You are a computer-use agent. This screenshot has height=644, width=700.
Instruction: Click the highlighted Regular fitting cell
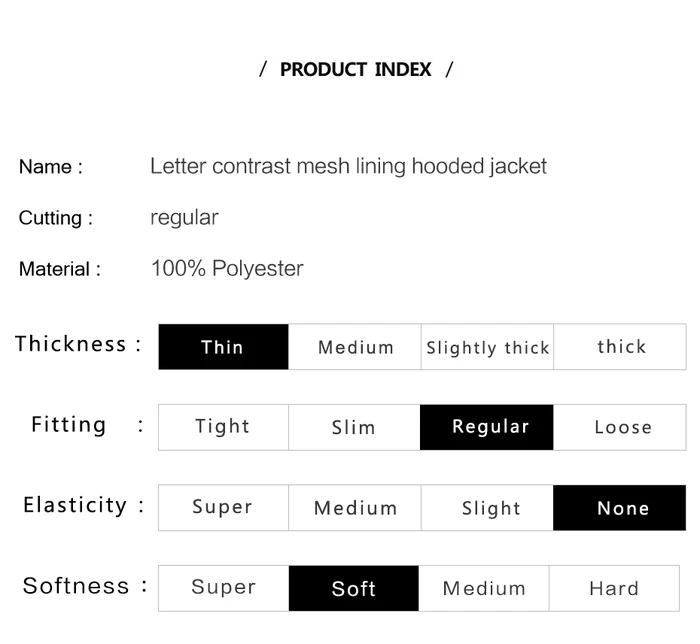tap(487, 427)
